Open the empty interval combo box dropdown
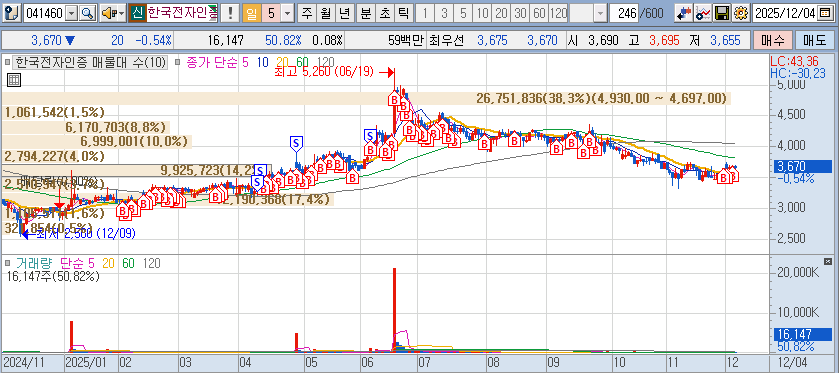Viewport: 839px width, 373px height. click(600, 13)
